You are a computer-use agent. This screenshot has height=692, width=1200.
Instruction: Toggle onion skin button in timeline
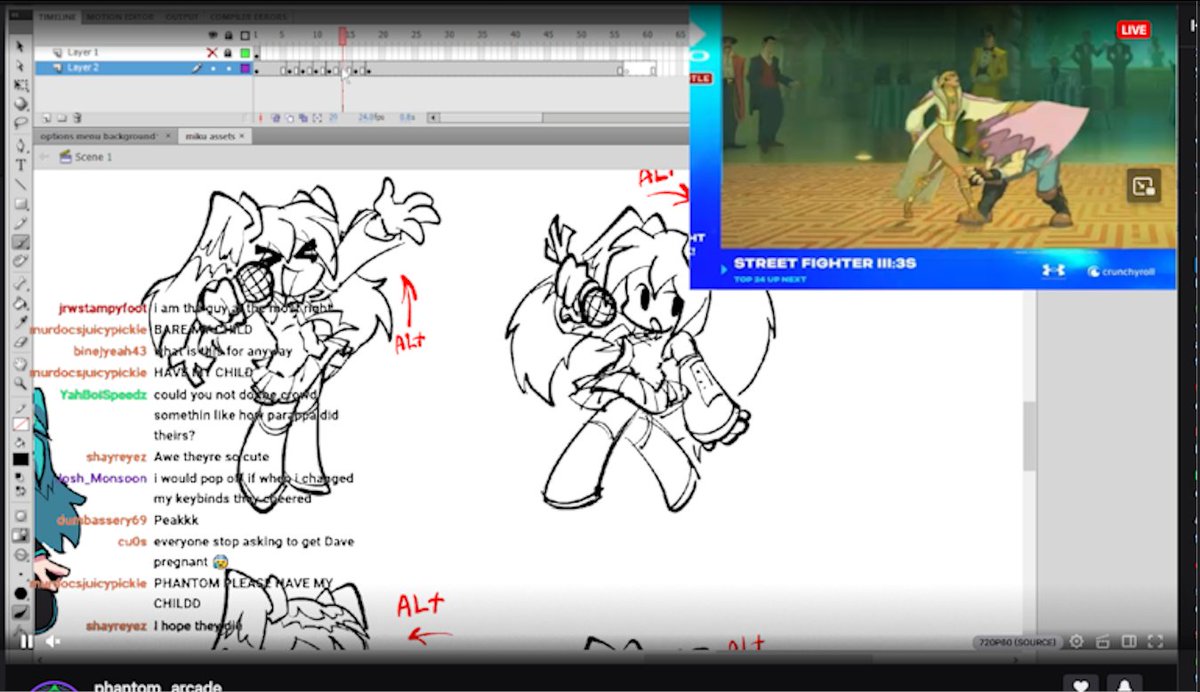pos(276,118)
